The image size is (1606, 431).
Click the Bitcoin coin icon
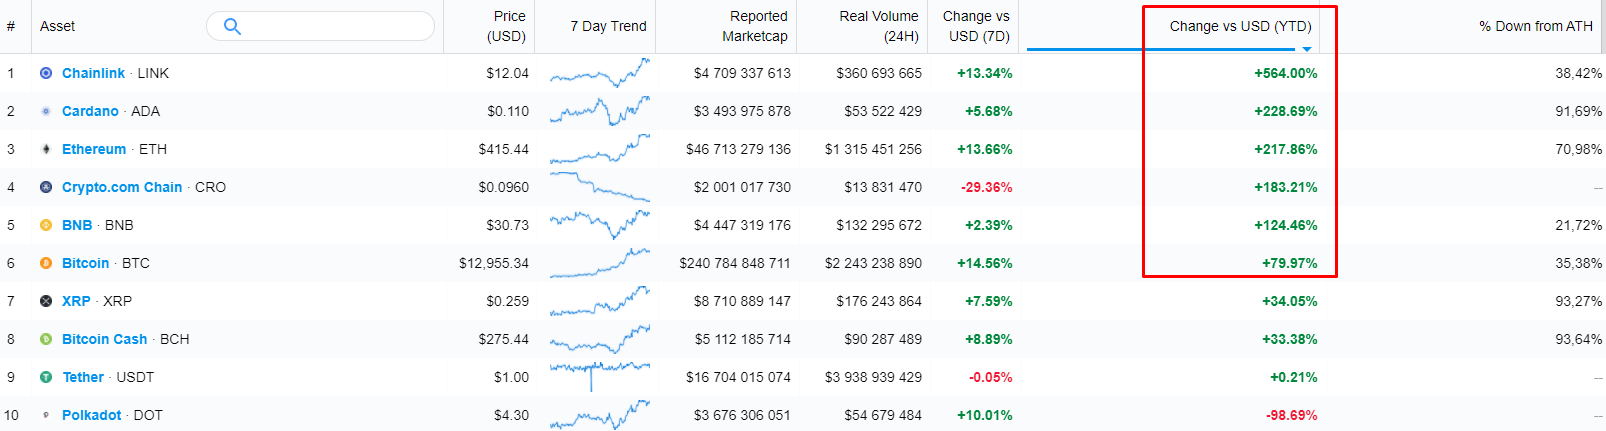46,263
